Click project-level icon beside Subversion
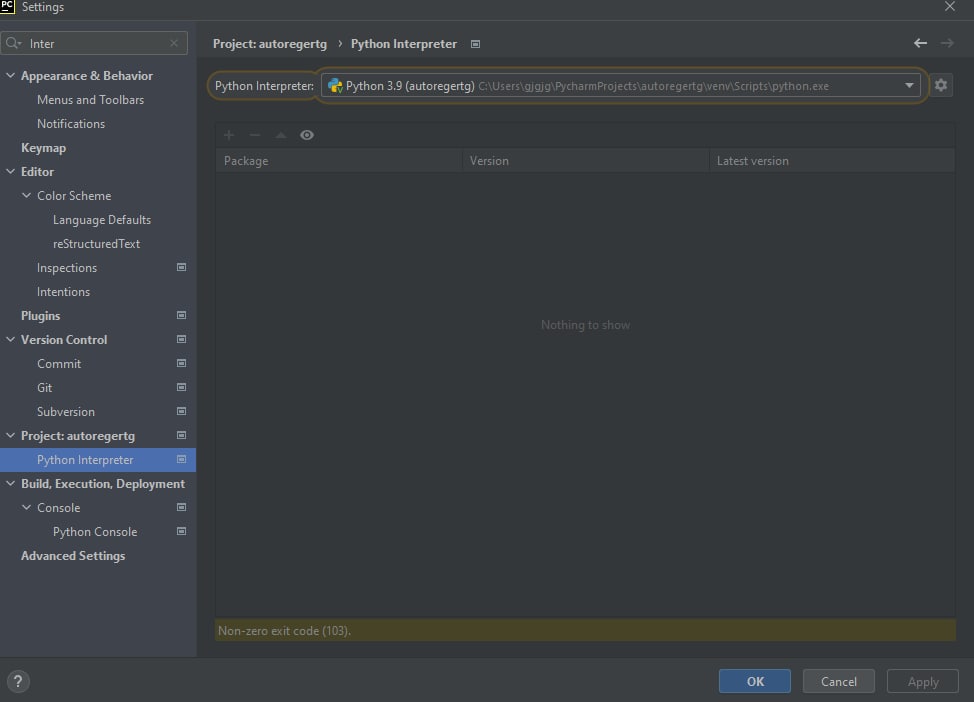 click(x=181, y=411)
